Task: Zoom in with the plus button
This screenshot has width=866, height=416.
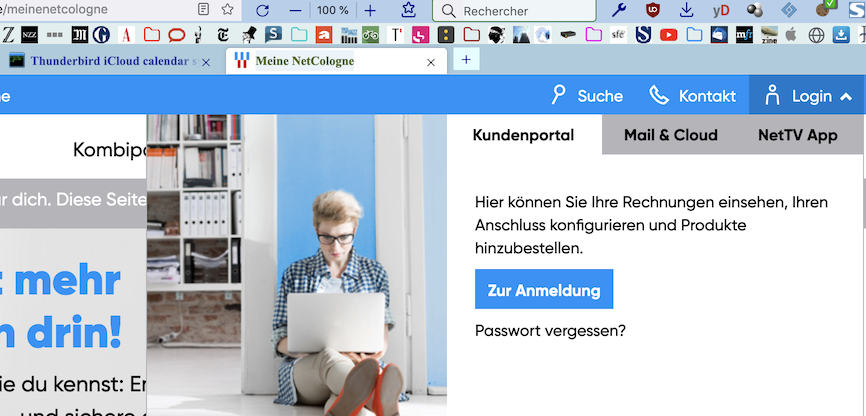Action: point(370,10)
